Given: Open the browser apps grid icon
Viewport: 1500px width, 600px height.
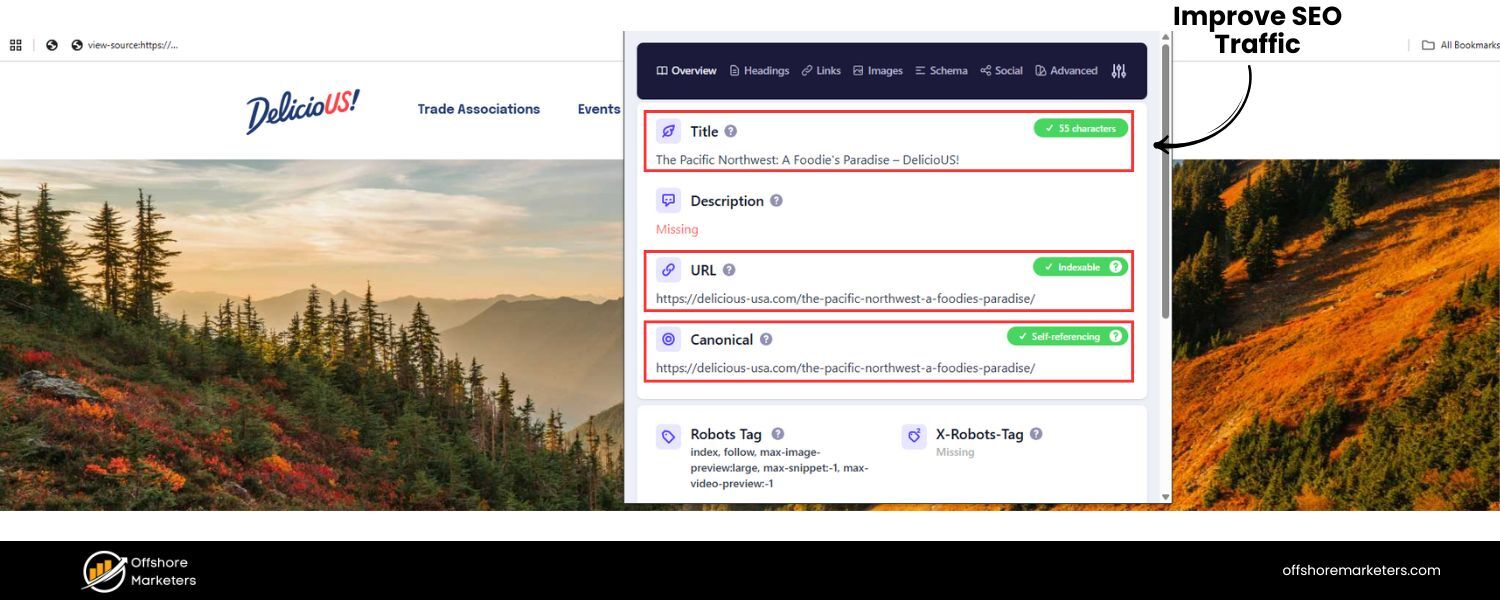Looking at the screenshot, I should [15, 44].
